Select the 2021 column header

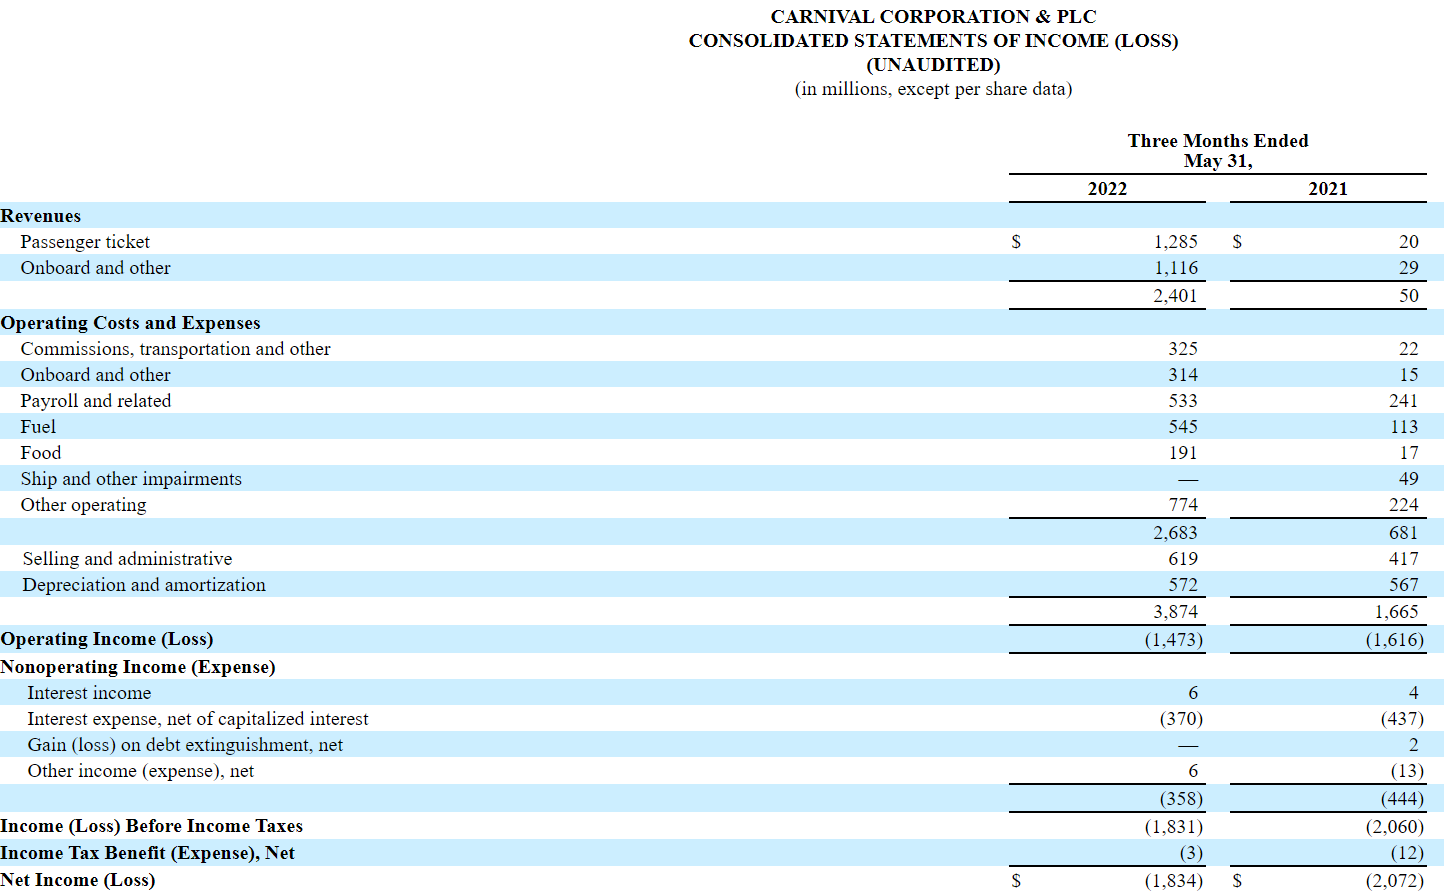tap(1328, 189)
